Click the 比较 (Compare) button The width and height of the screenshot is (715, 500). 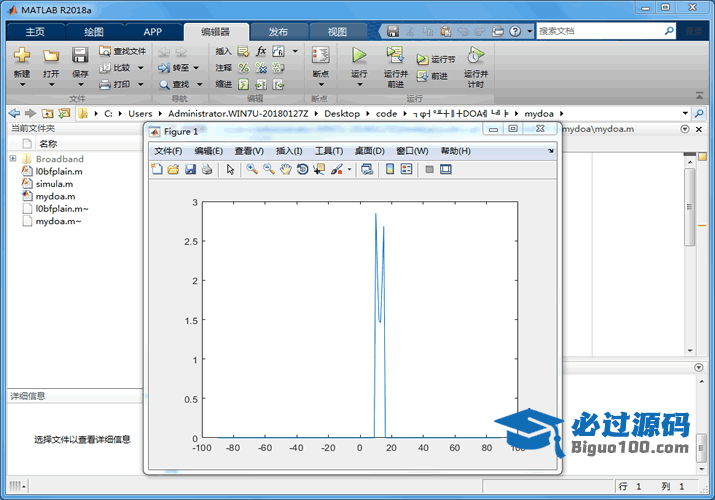pos(116,68)
